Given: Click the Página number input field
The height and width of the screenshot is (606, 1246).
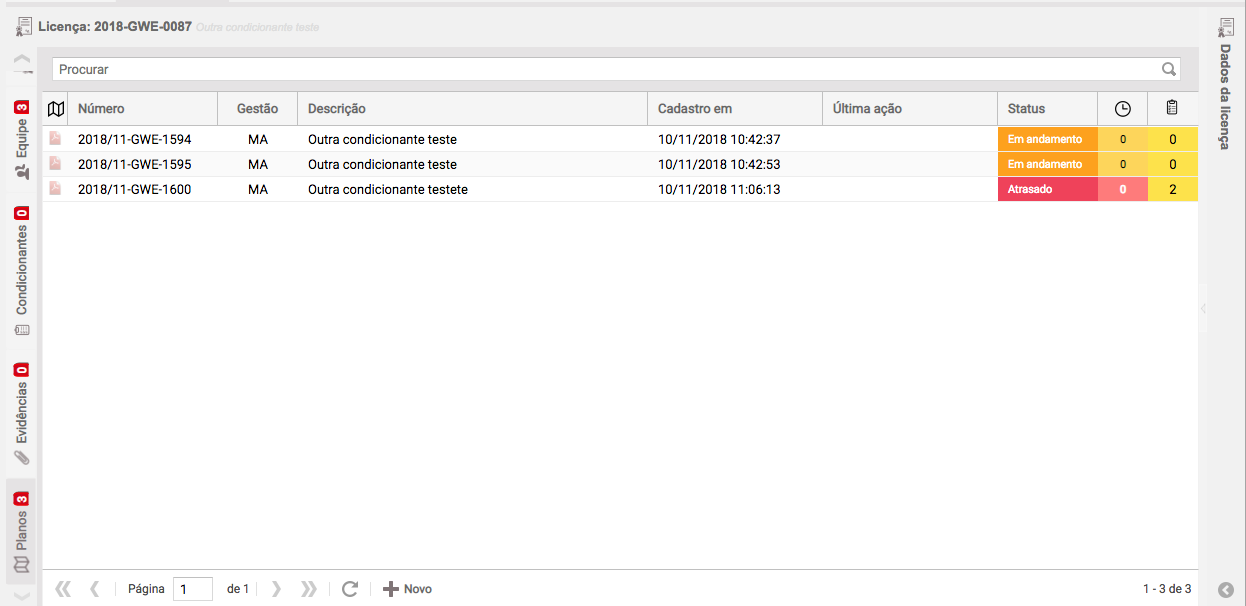Looking at the screenshot, I should tap(193, 589).
